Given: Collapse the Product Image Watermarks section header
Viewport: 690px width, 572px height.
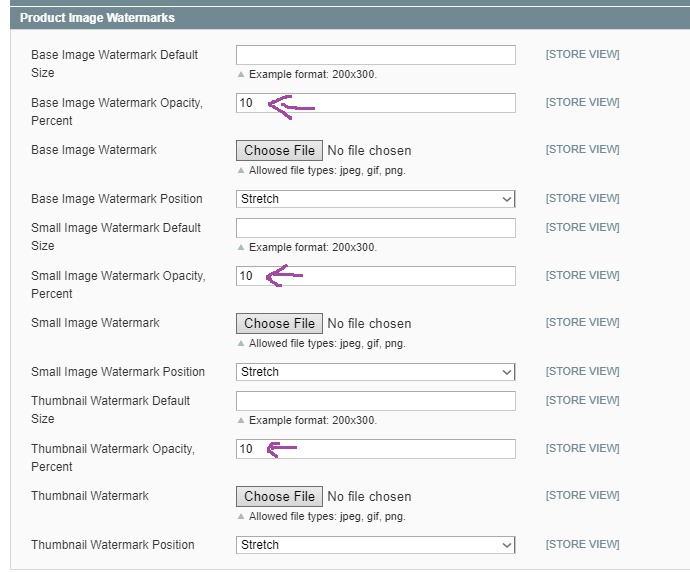Looking at the screenshot, I should [x=97, y=18].
